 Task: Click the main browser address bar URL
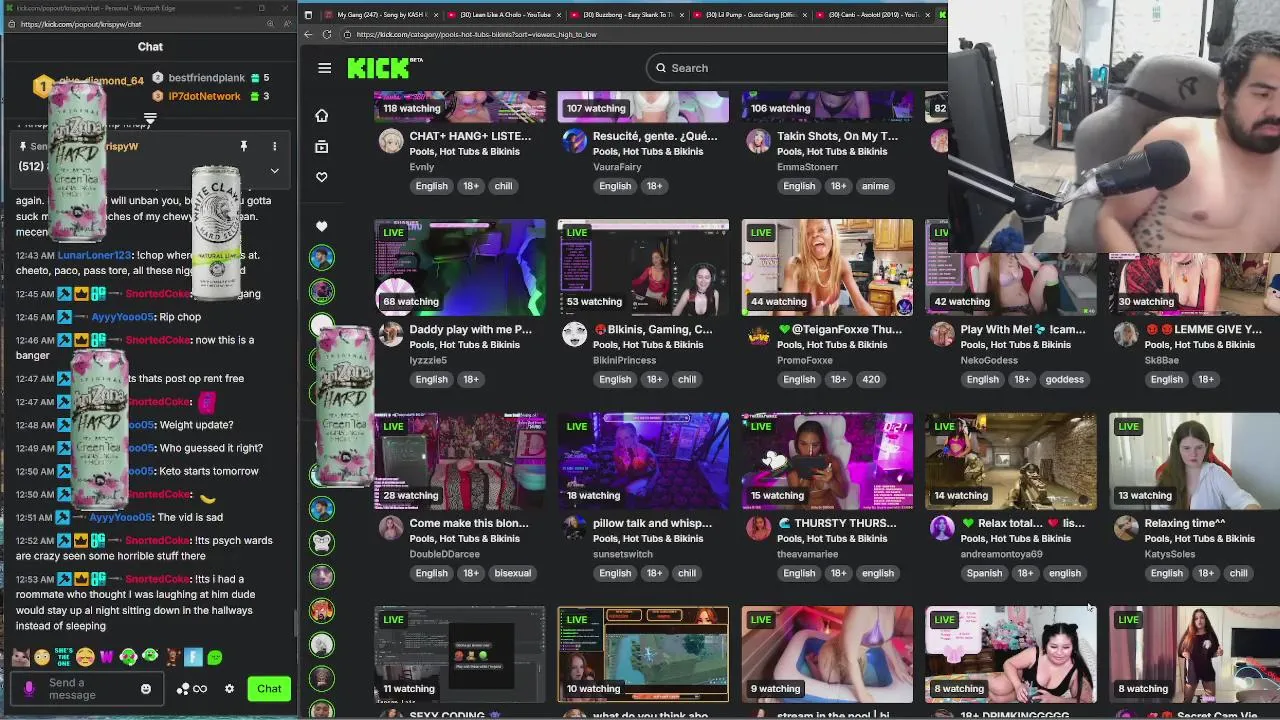[476, 34]
